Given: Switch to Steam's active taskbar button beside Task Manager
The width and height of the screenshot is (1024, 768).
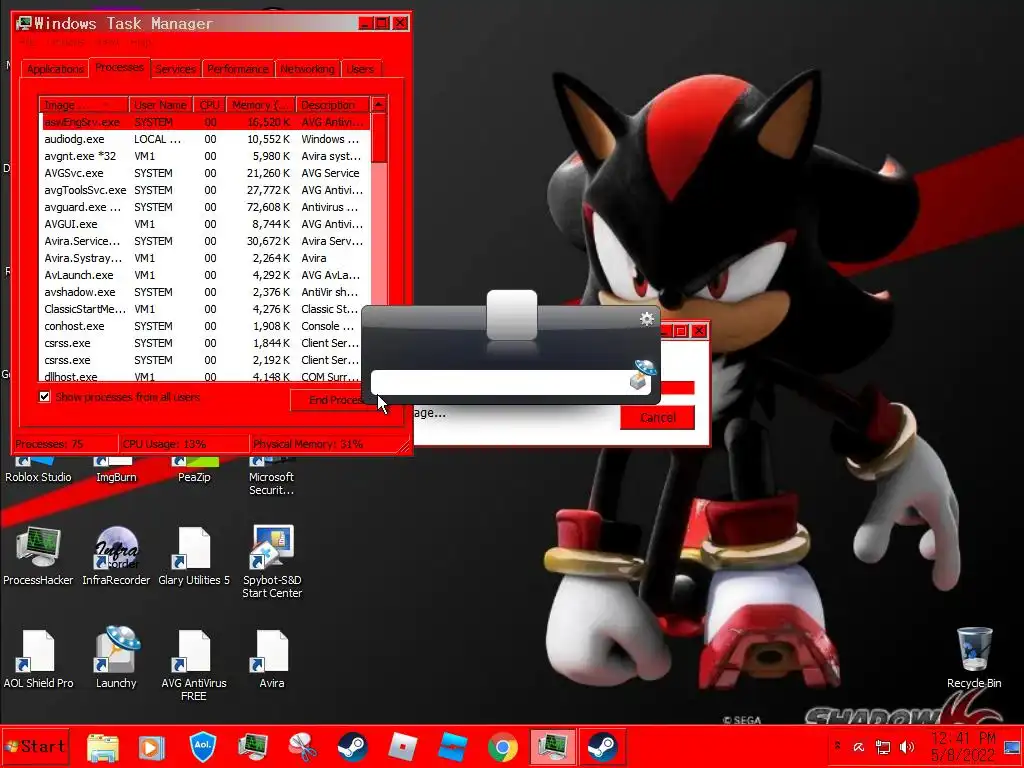Looking at the screenshot, I should (603, 747).
